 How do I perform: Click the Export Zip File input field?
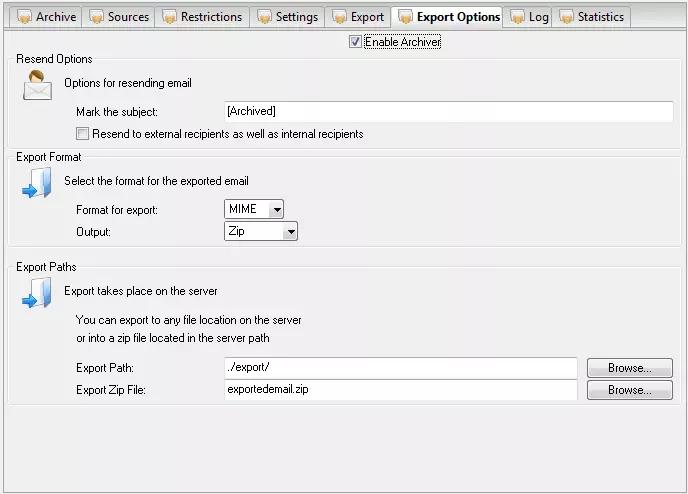point(401,390)
